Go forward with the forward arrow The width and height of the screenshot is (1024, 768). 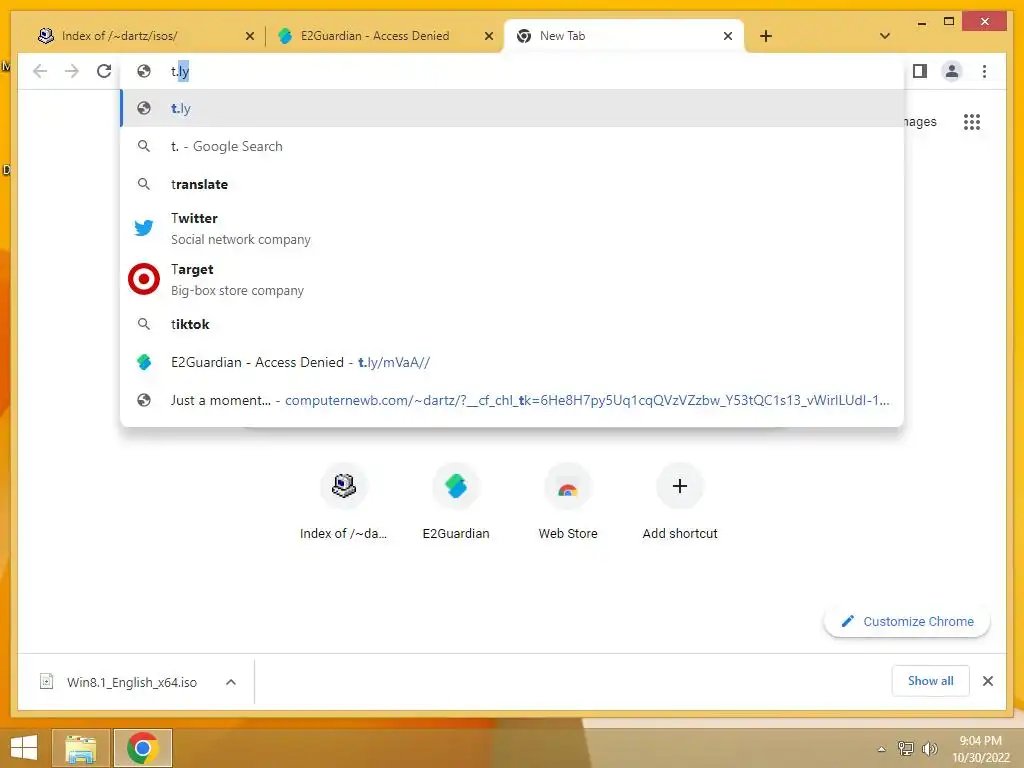click(72, 71)
